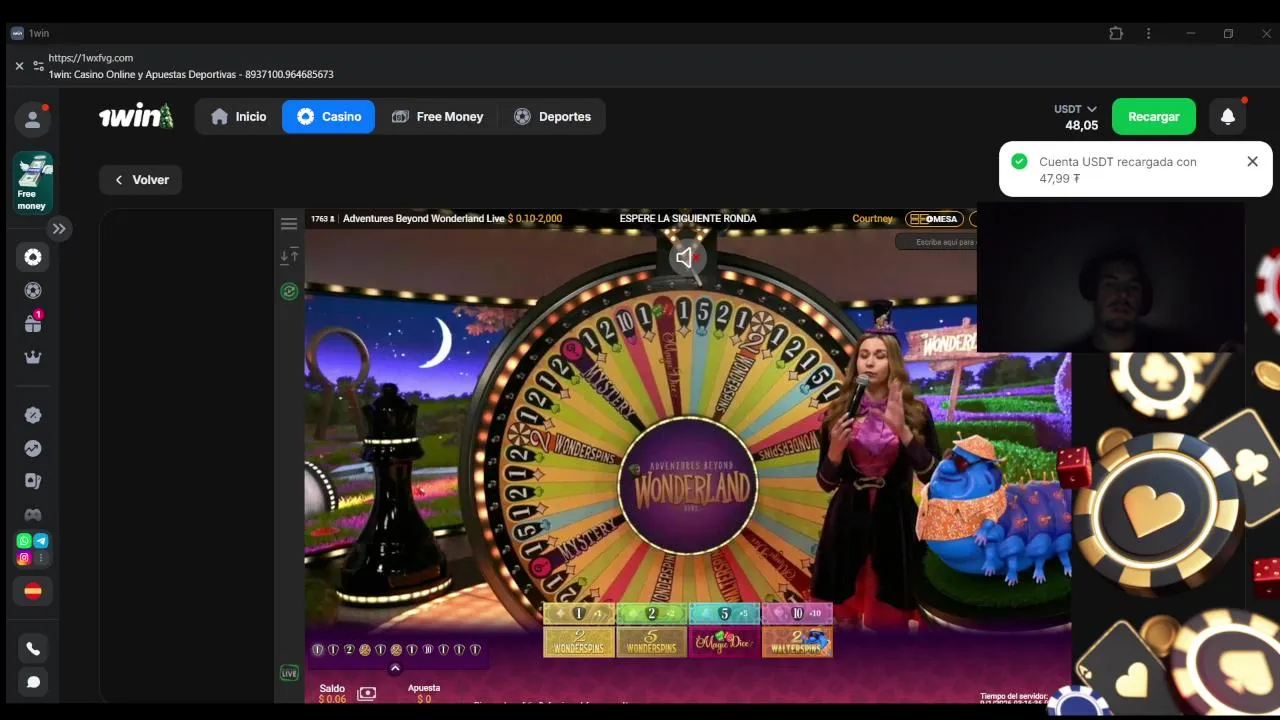Bet on 5 Wonderspins
This screenshot has height=720, width=1280.
652,641
